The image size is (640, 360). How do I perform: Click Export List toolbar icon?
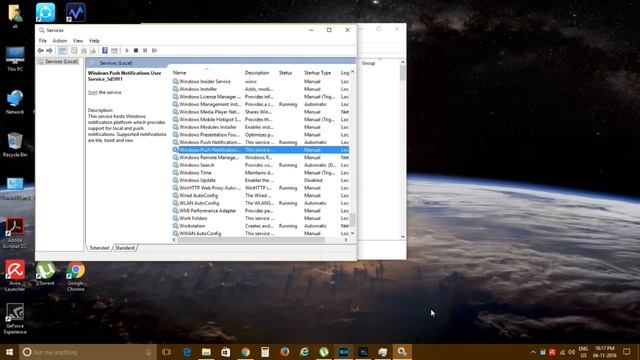pyautogui.click(x=93, y=51)
